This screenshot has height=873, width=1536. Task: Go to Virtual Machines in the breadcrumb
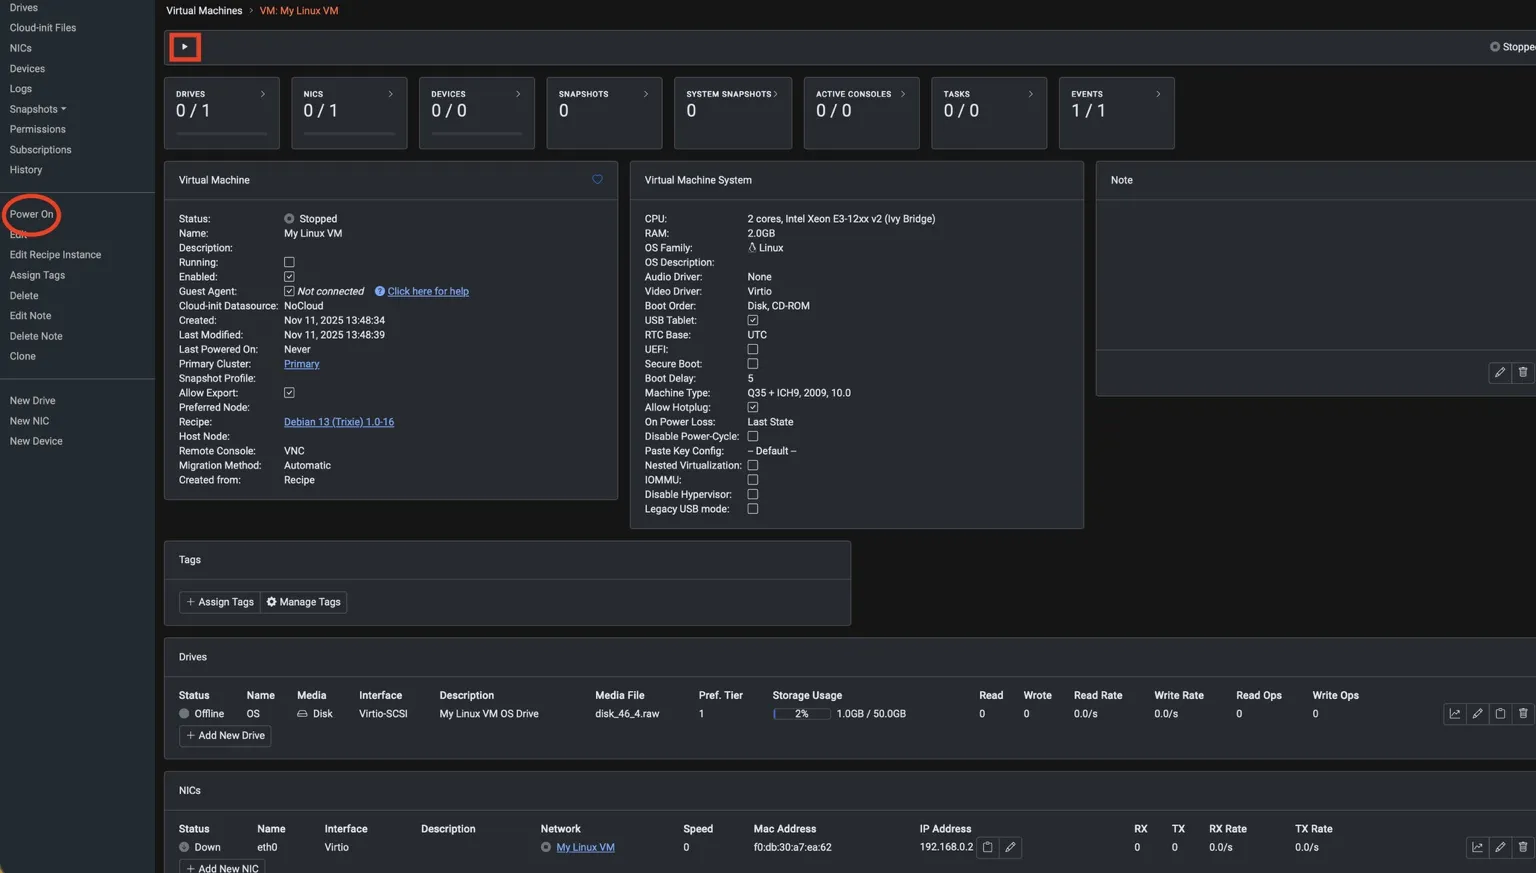204,11
